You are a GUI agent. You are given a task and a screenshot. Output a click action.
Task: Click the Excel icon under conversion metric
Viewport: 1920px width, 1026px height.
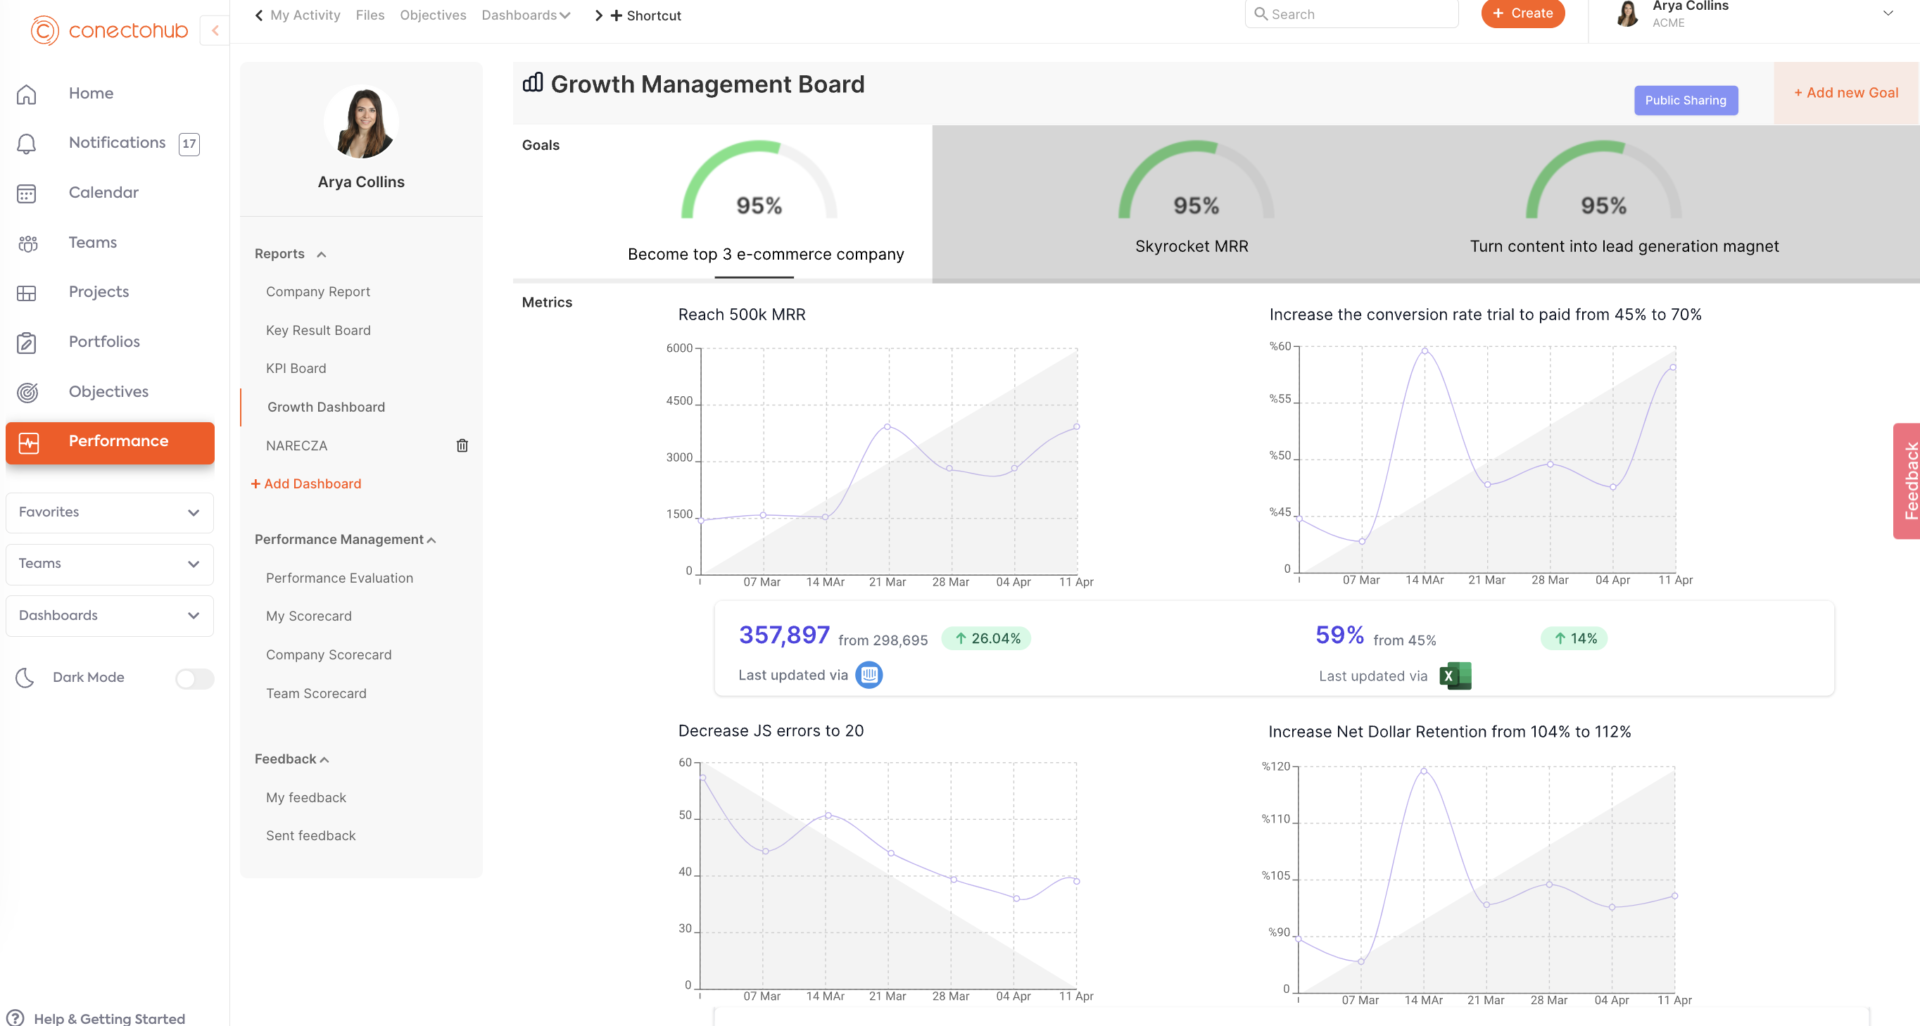click(x=1455, y=675)
